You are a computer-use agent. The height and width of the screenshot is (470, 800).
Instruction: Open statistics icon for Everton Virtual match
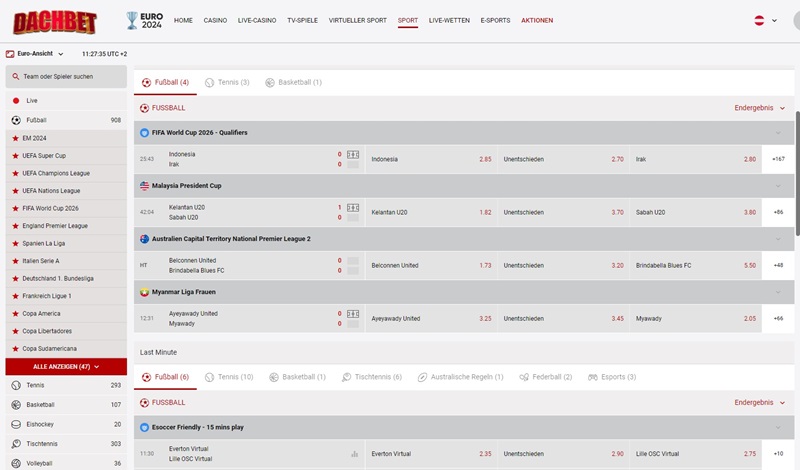(355, 454)
